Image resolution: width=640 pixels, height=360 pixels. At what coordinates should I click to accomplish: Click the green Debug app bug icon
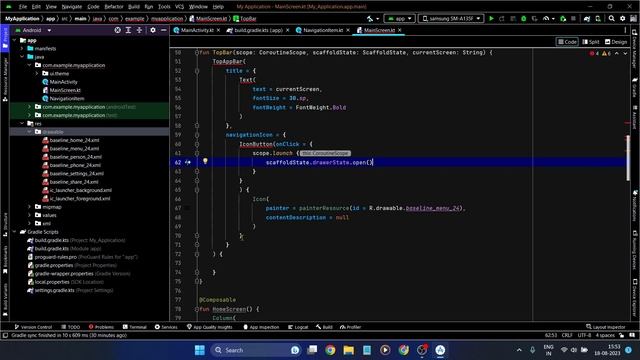[x=524, y=19]
